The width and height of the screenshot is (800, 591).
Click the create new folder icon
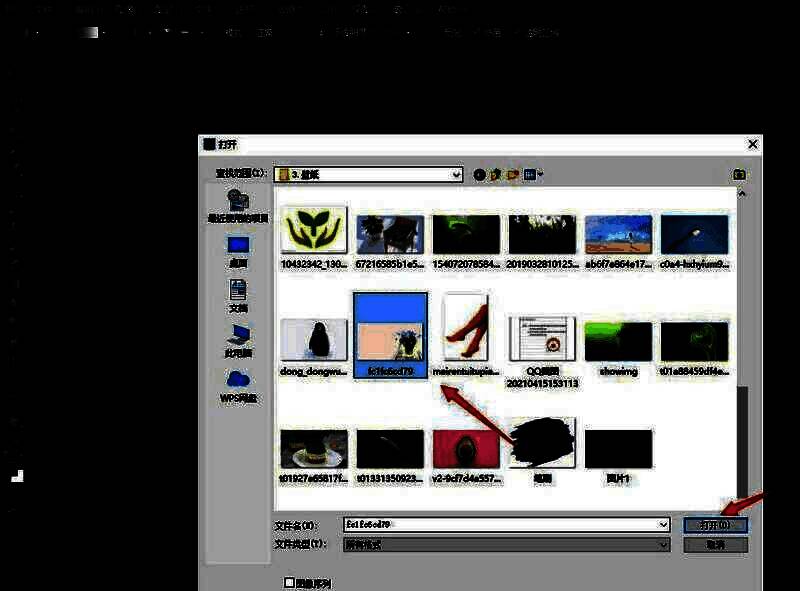pos(513,175)
